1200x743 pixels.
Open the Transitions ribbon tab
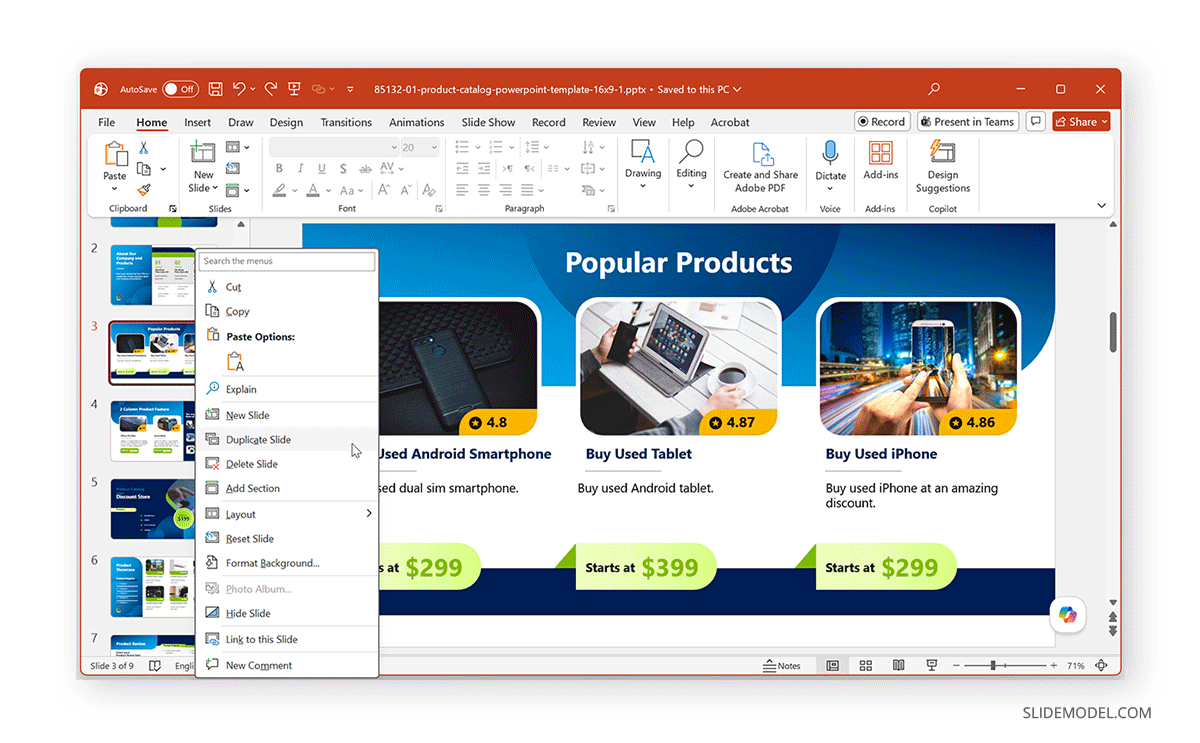[x=346, y=122]
